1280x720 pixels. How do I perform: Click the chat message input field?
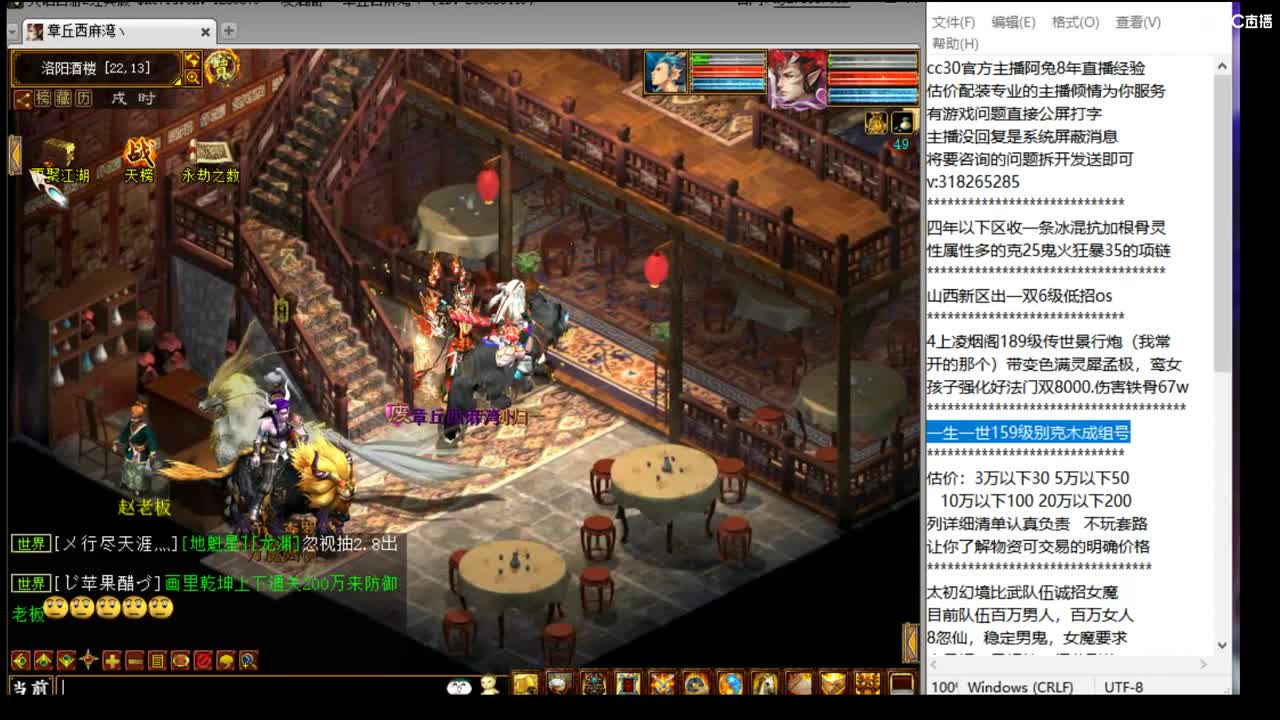click(250, 687)
